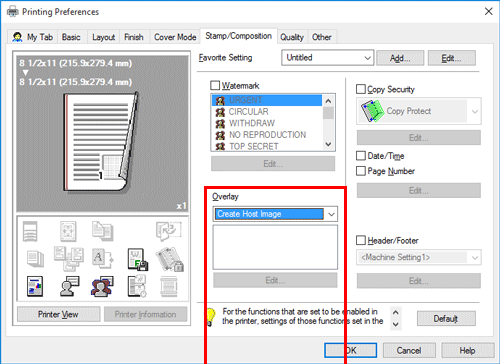Expand the Machine Setting1 dropdown
The image size is (500, 364).
click(x=419, y=257)
